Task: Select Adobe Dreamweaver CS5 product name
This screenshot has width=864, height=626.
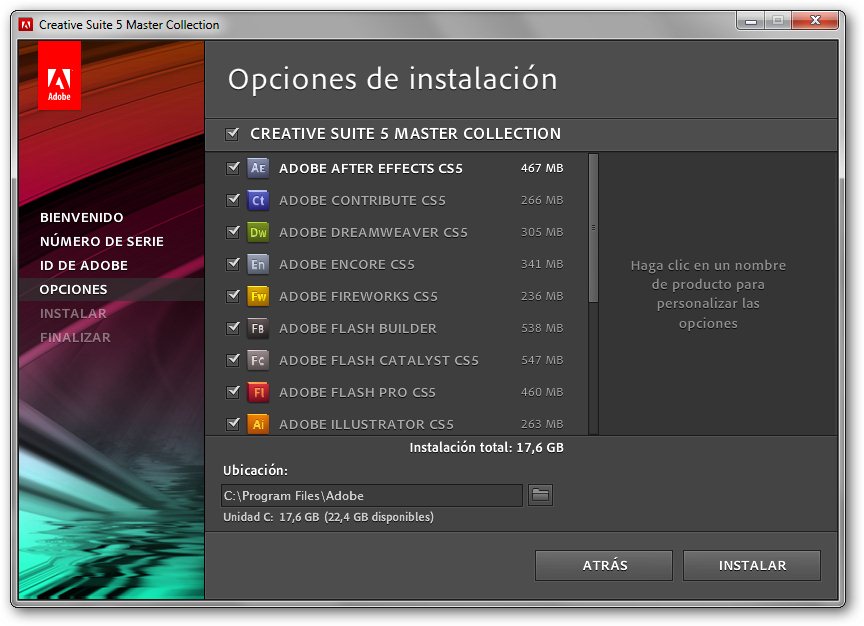Action: click(373, 232)
